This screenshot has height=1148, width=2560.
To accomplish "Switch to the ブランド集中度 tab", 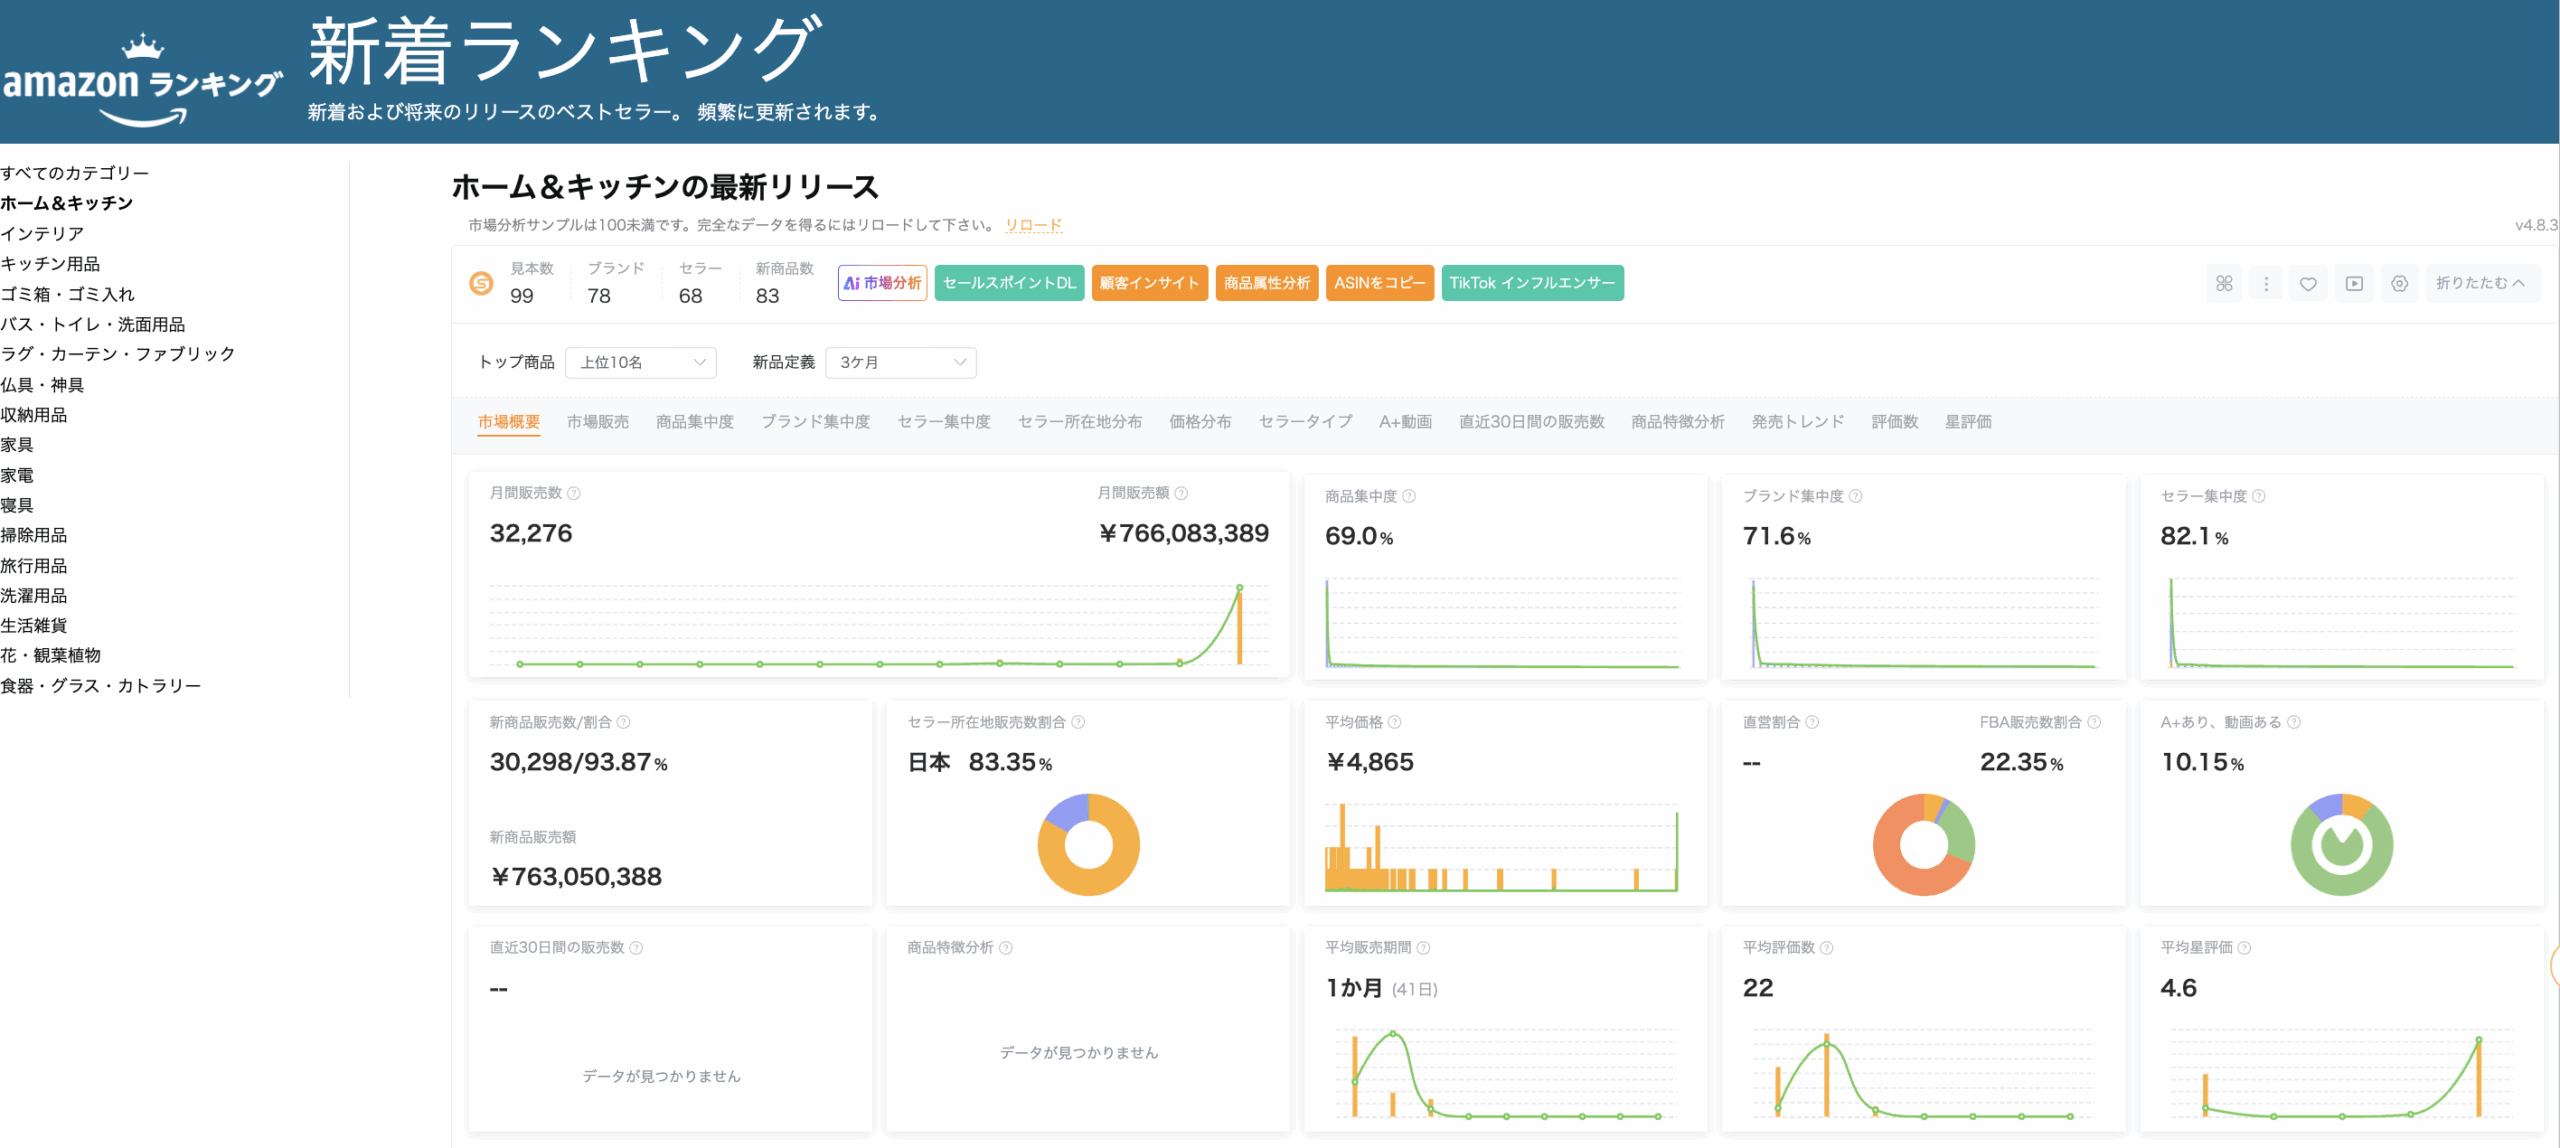I will (815, 422).
